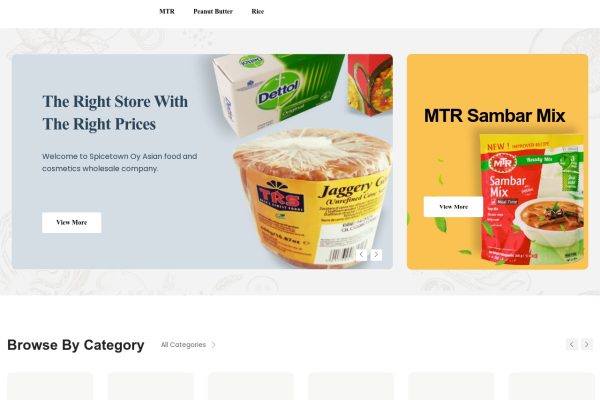
Task: Open the All Categories link
Action: point(183,344)
